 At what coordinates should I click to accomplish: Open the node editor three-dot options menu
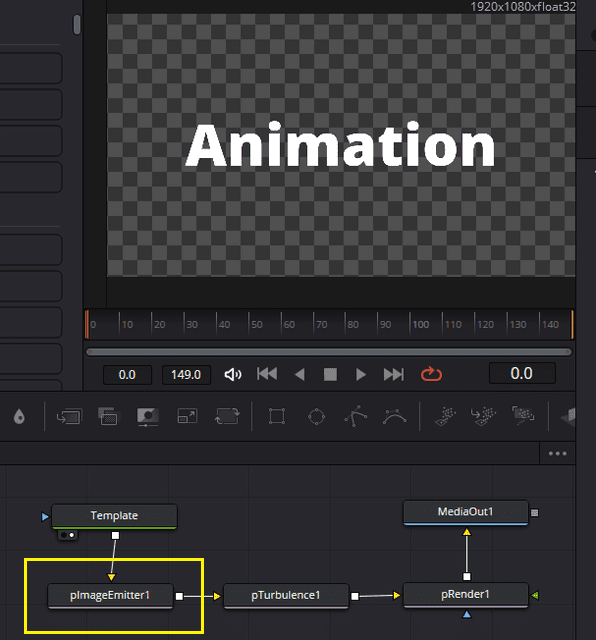pyautogui.click(x=558, y=453)
